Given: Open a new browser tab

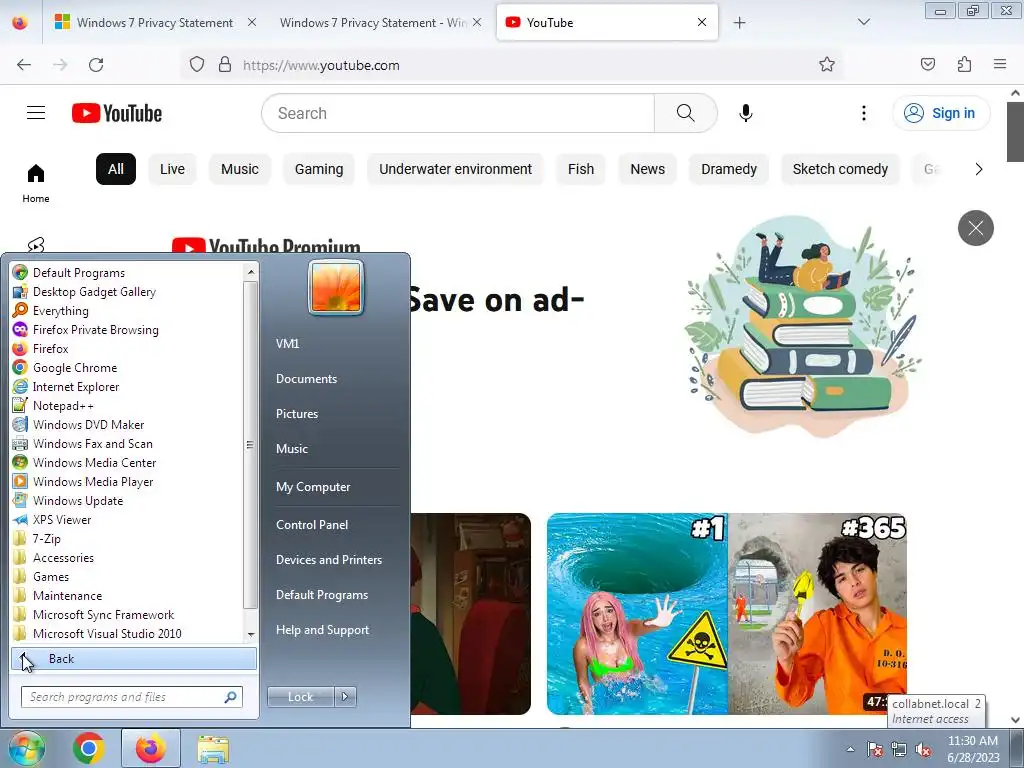Looking at the screenshot, I should coord(739,23).
